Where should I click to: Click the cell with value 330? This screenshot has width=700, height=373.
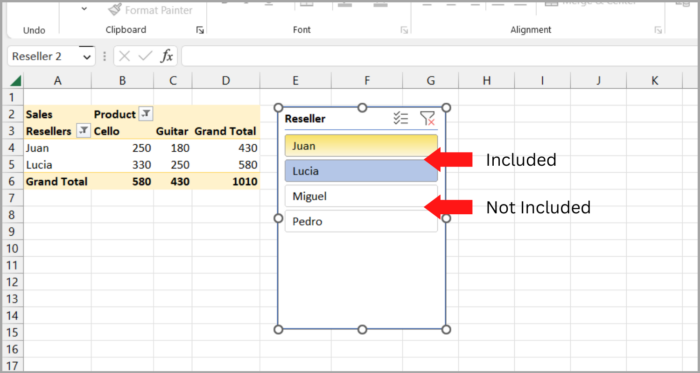pyautogui.click(x=122, y=165)
